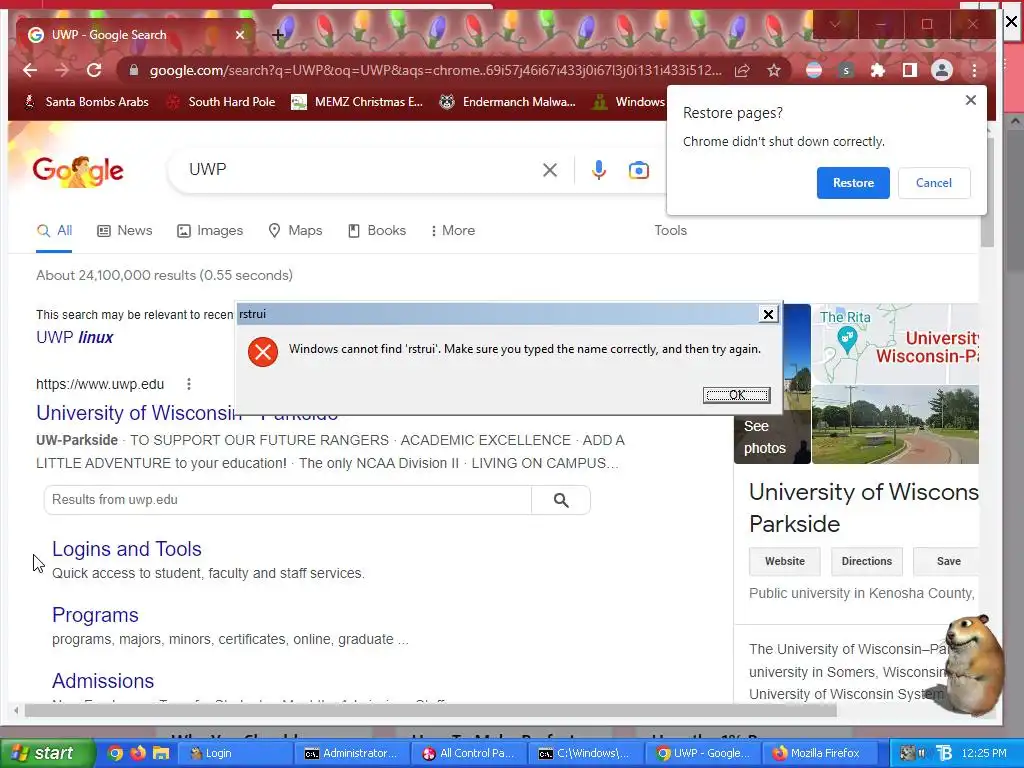Start voice search with the microphone icon
Viewport: 1024px width, 768px height.
pos(598,170)
